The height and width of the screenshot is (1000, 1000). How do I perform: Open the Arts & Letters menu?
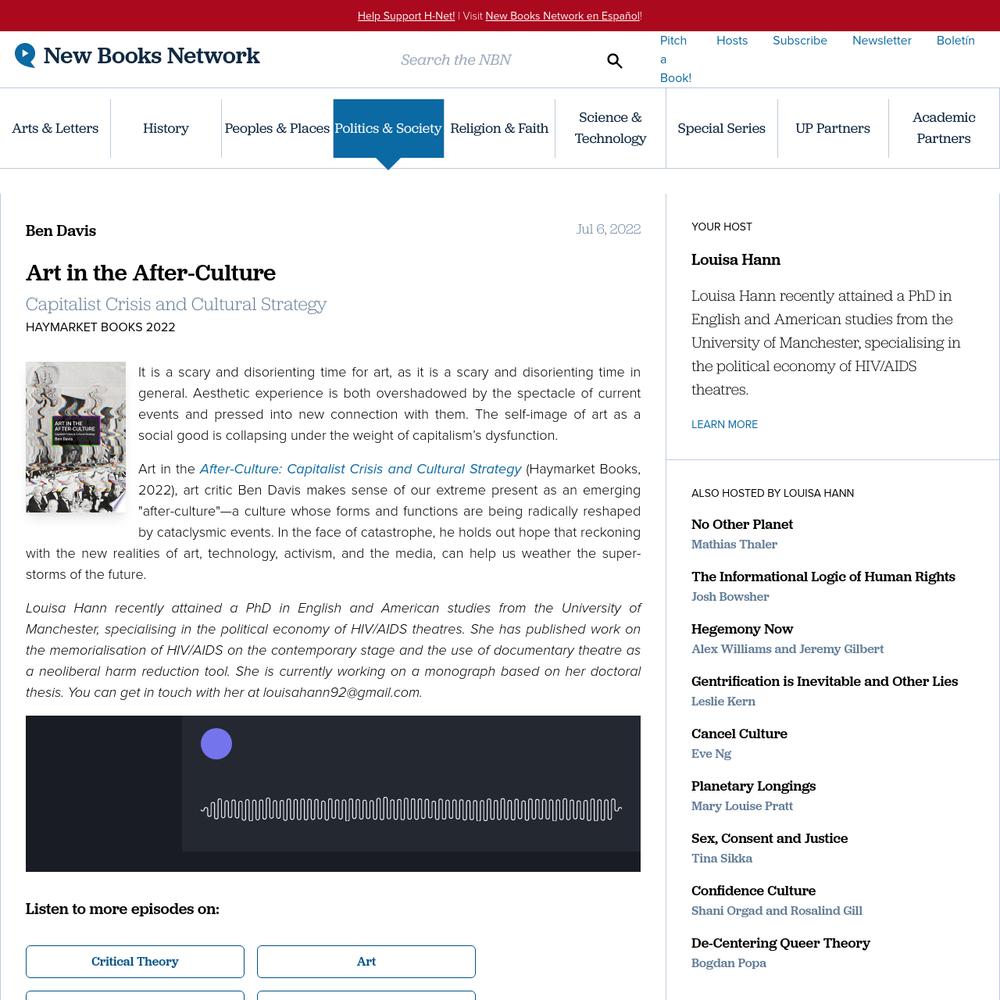tap(55, 128)
